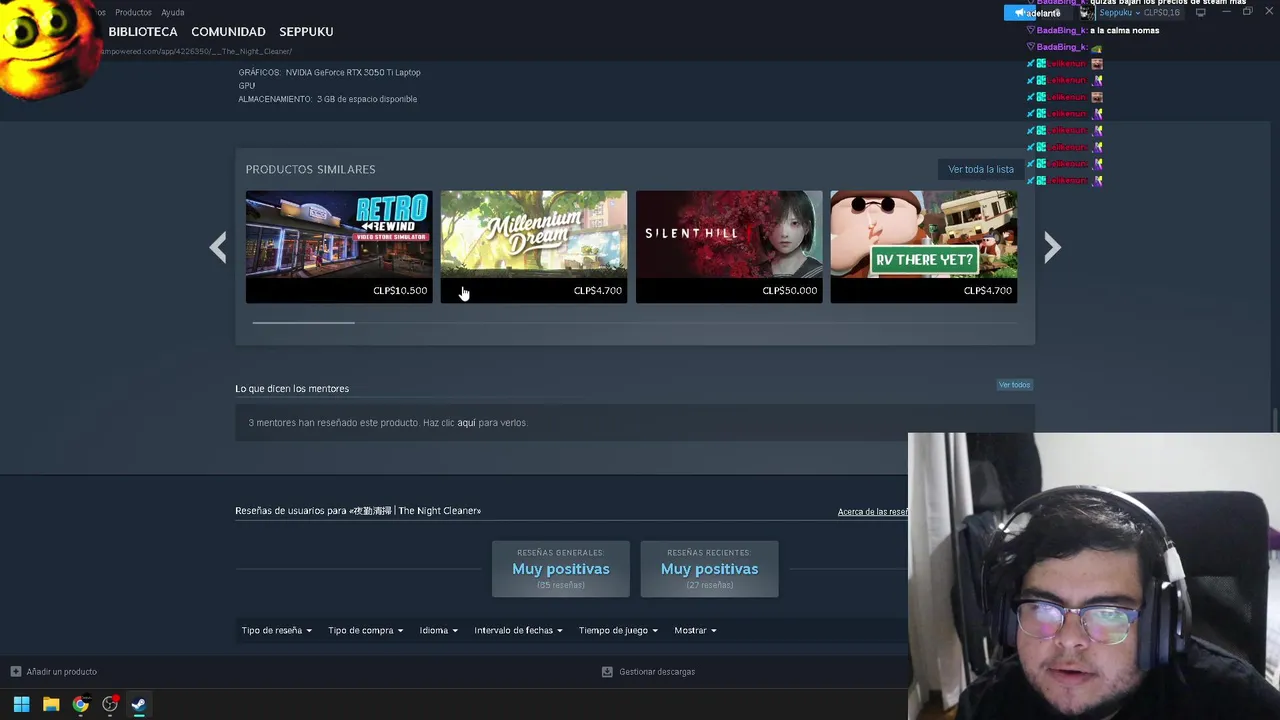The image size is (1280, 720).
Task: Open the Retro Rewind game thumbnail
Action: tap(339, 234)
